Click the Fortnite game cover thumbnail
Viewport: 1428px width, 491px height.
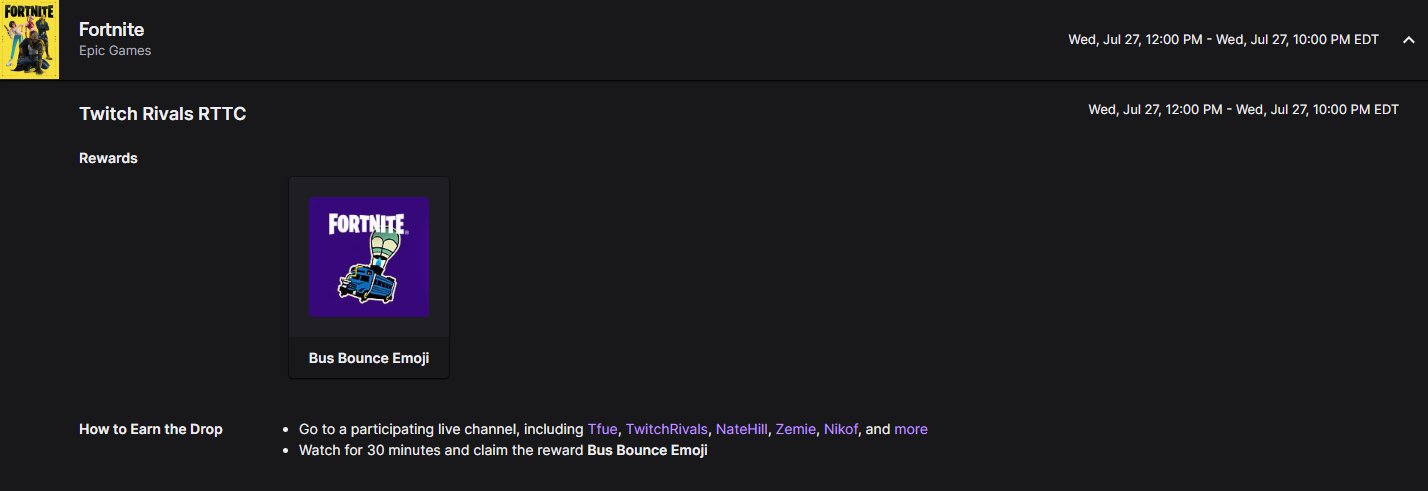point(29,39)
